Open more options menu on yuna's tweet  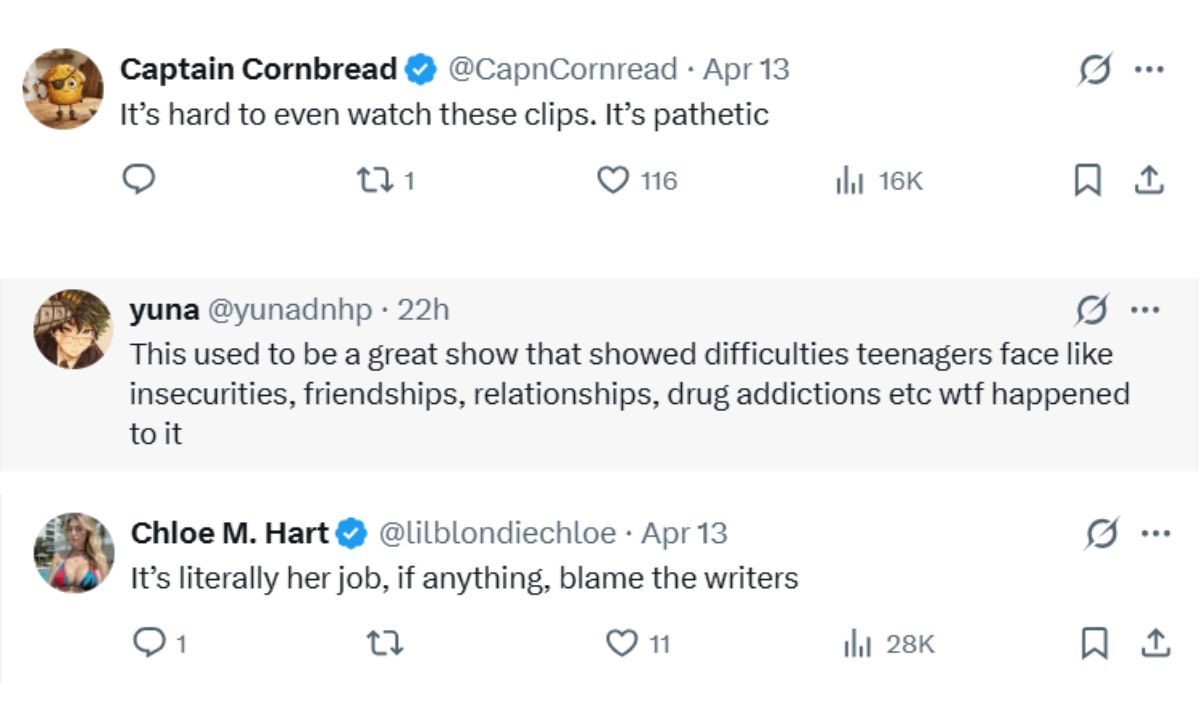(x=1144, y=310)
